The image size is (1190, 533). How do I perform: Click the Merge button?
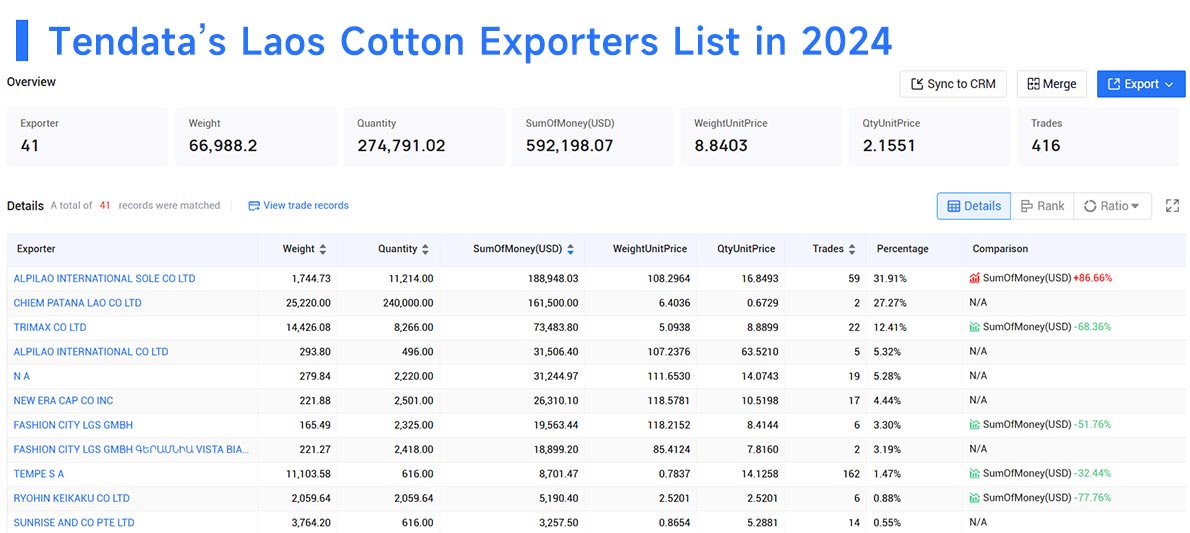pyautogui.click(x=1052, y=84)
